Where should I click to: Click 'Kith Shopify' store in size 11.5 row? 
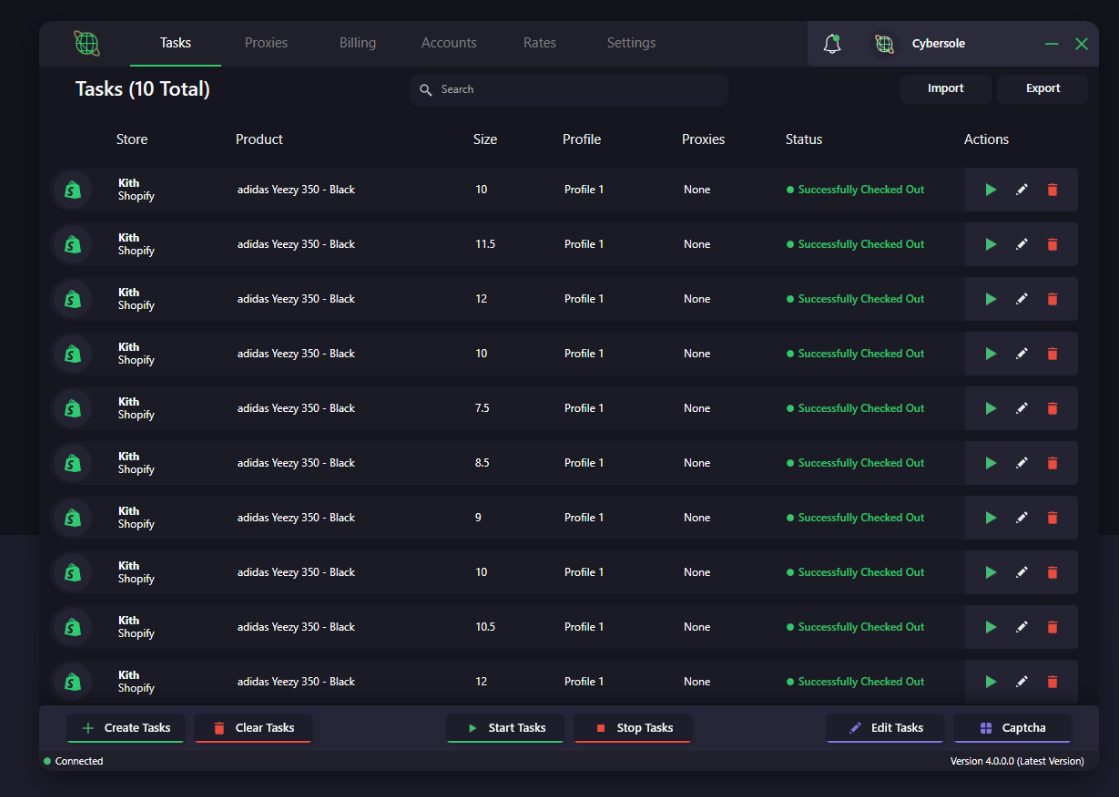136,244
